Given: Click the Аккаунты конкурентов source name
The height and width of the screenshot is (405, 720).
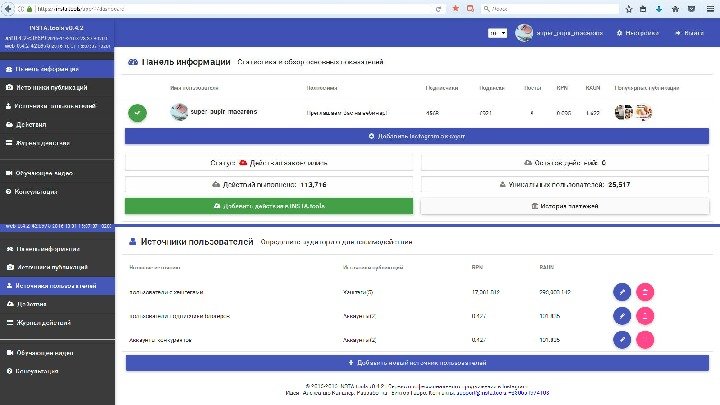Looking at the screenshot, I should point(160,340).
